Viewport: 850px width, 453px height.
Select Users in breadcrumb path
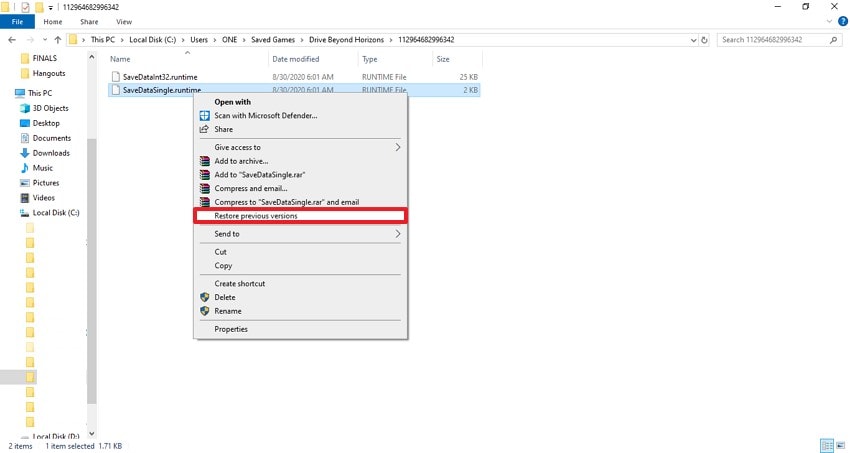[x=199, y=40]
